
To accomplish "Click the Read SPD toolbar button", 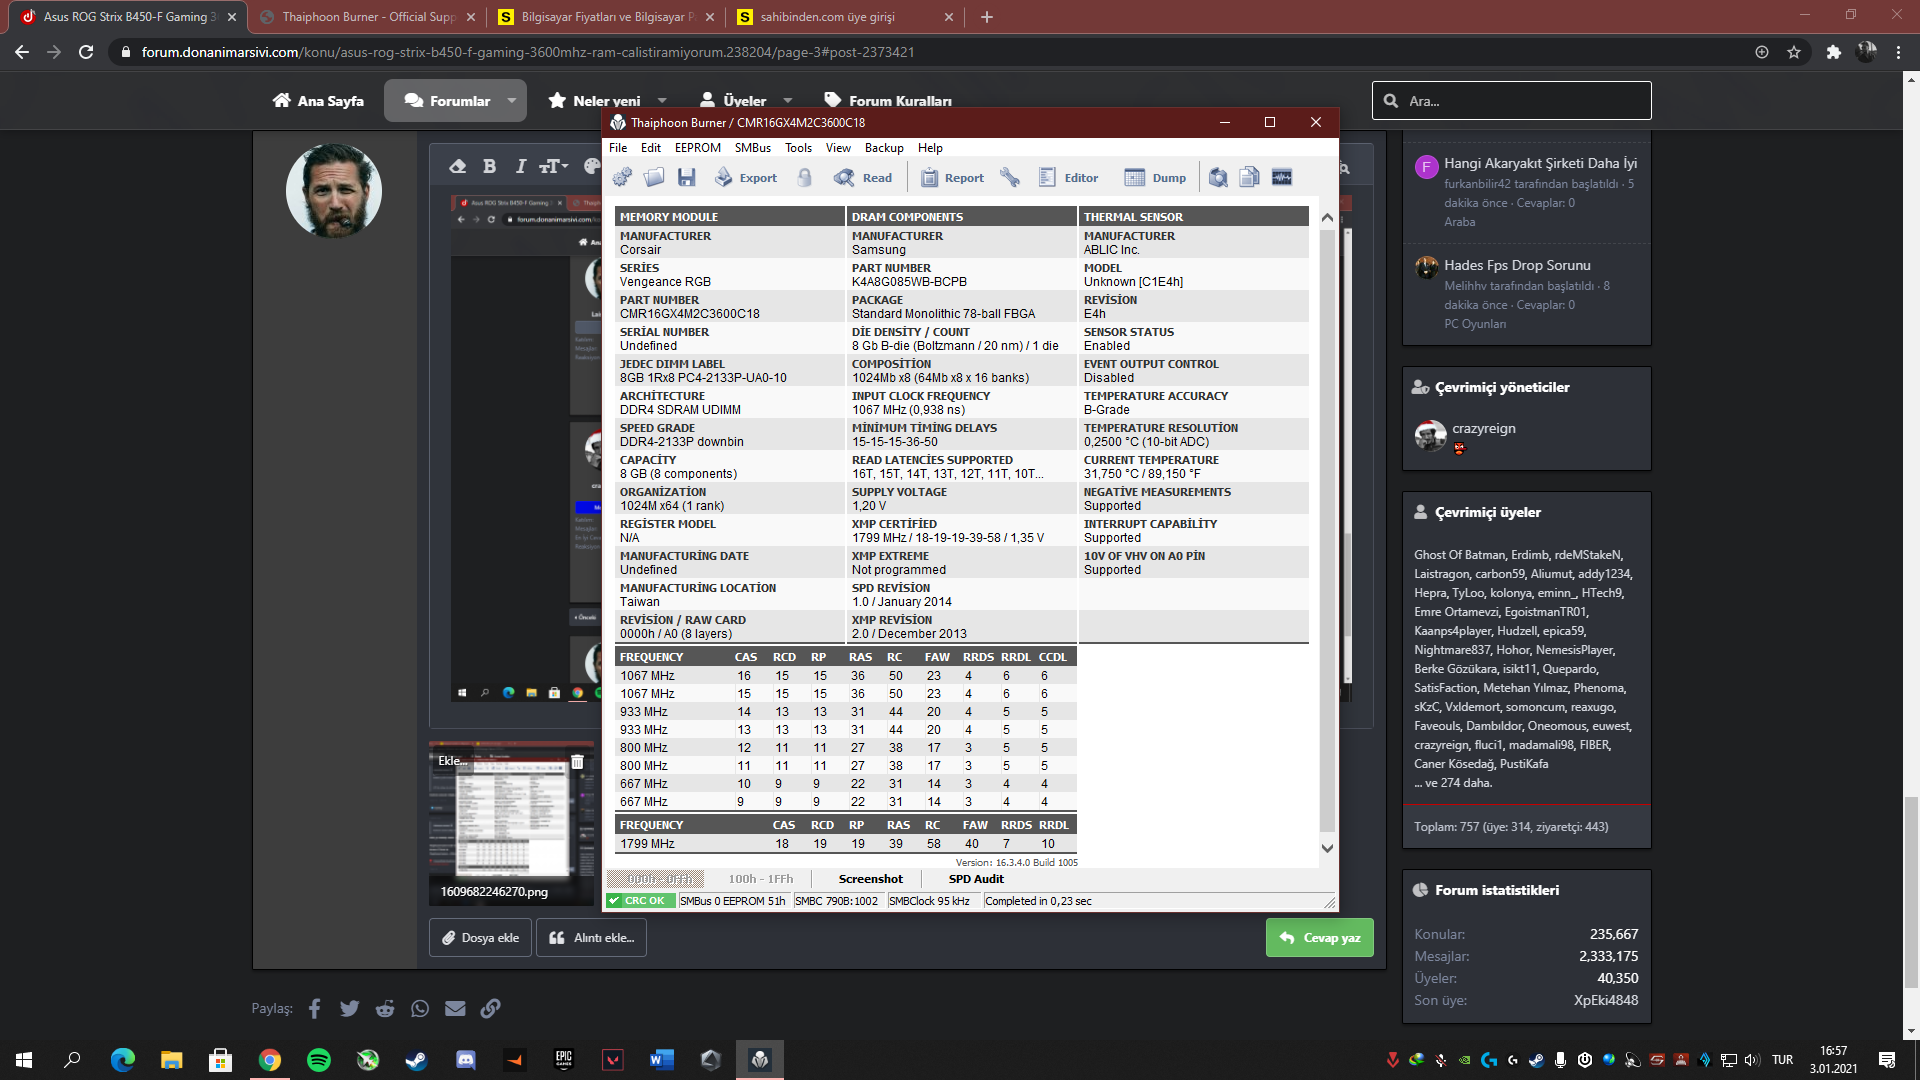I will [863, 177].
